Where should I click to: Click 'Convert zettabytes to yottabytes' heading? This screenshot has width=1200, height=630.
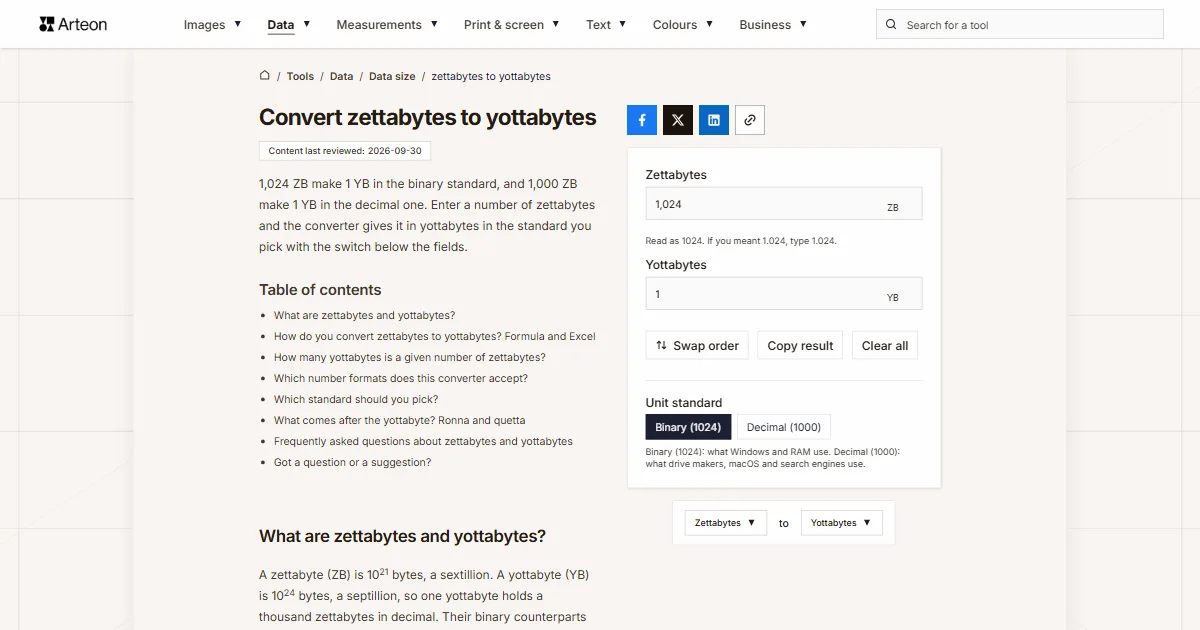click(428, 117)
